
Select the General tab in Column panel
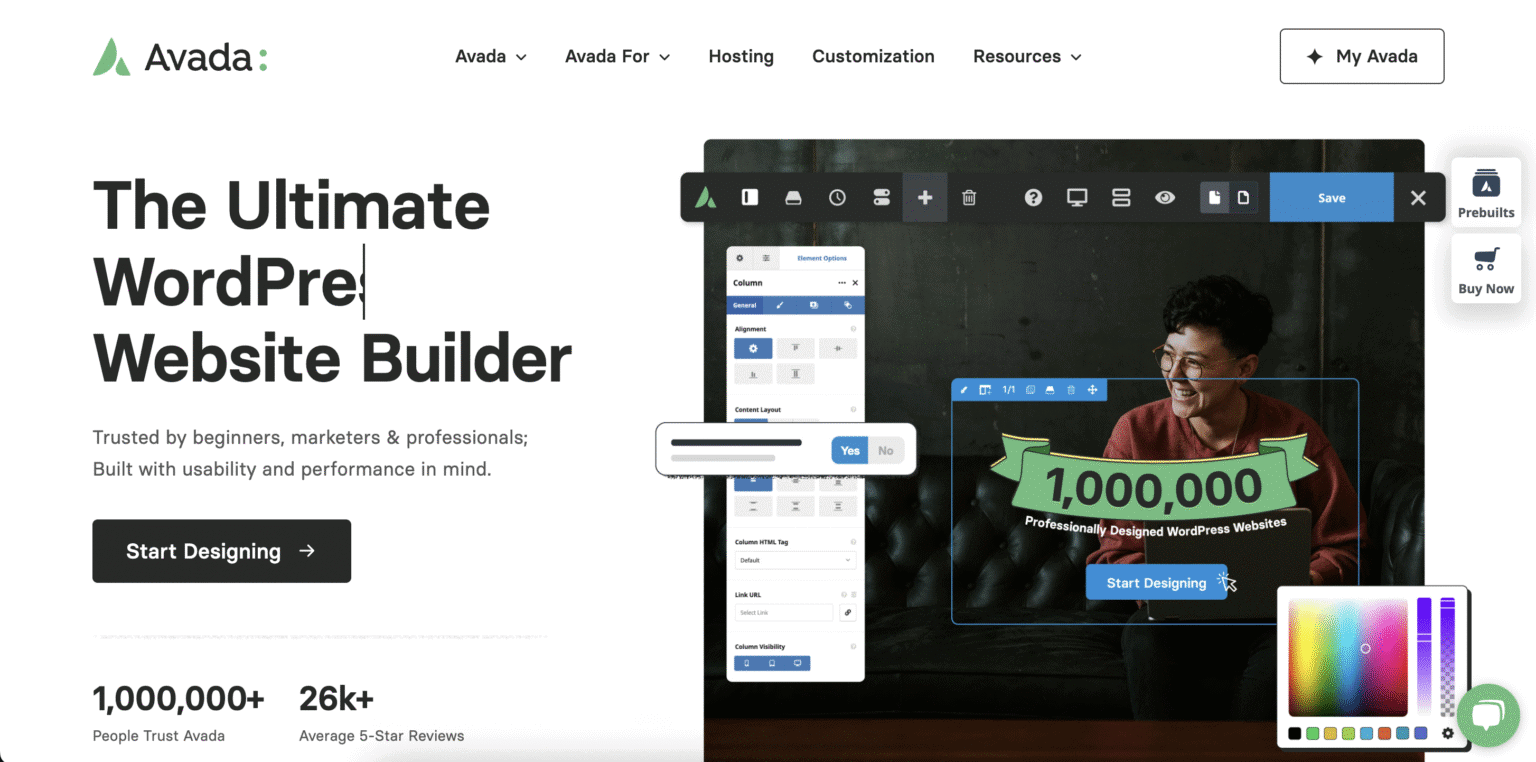click(745, 304)
